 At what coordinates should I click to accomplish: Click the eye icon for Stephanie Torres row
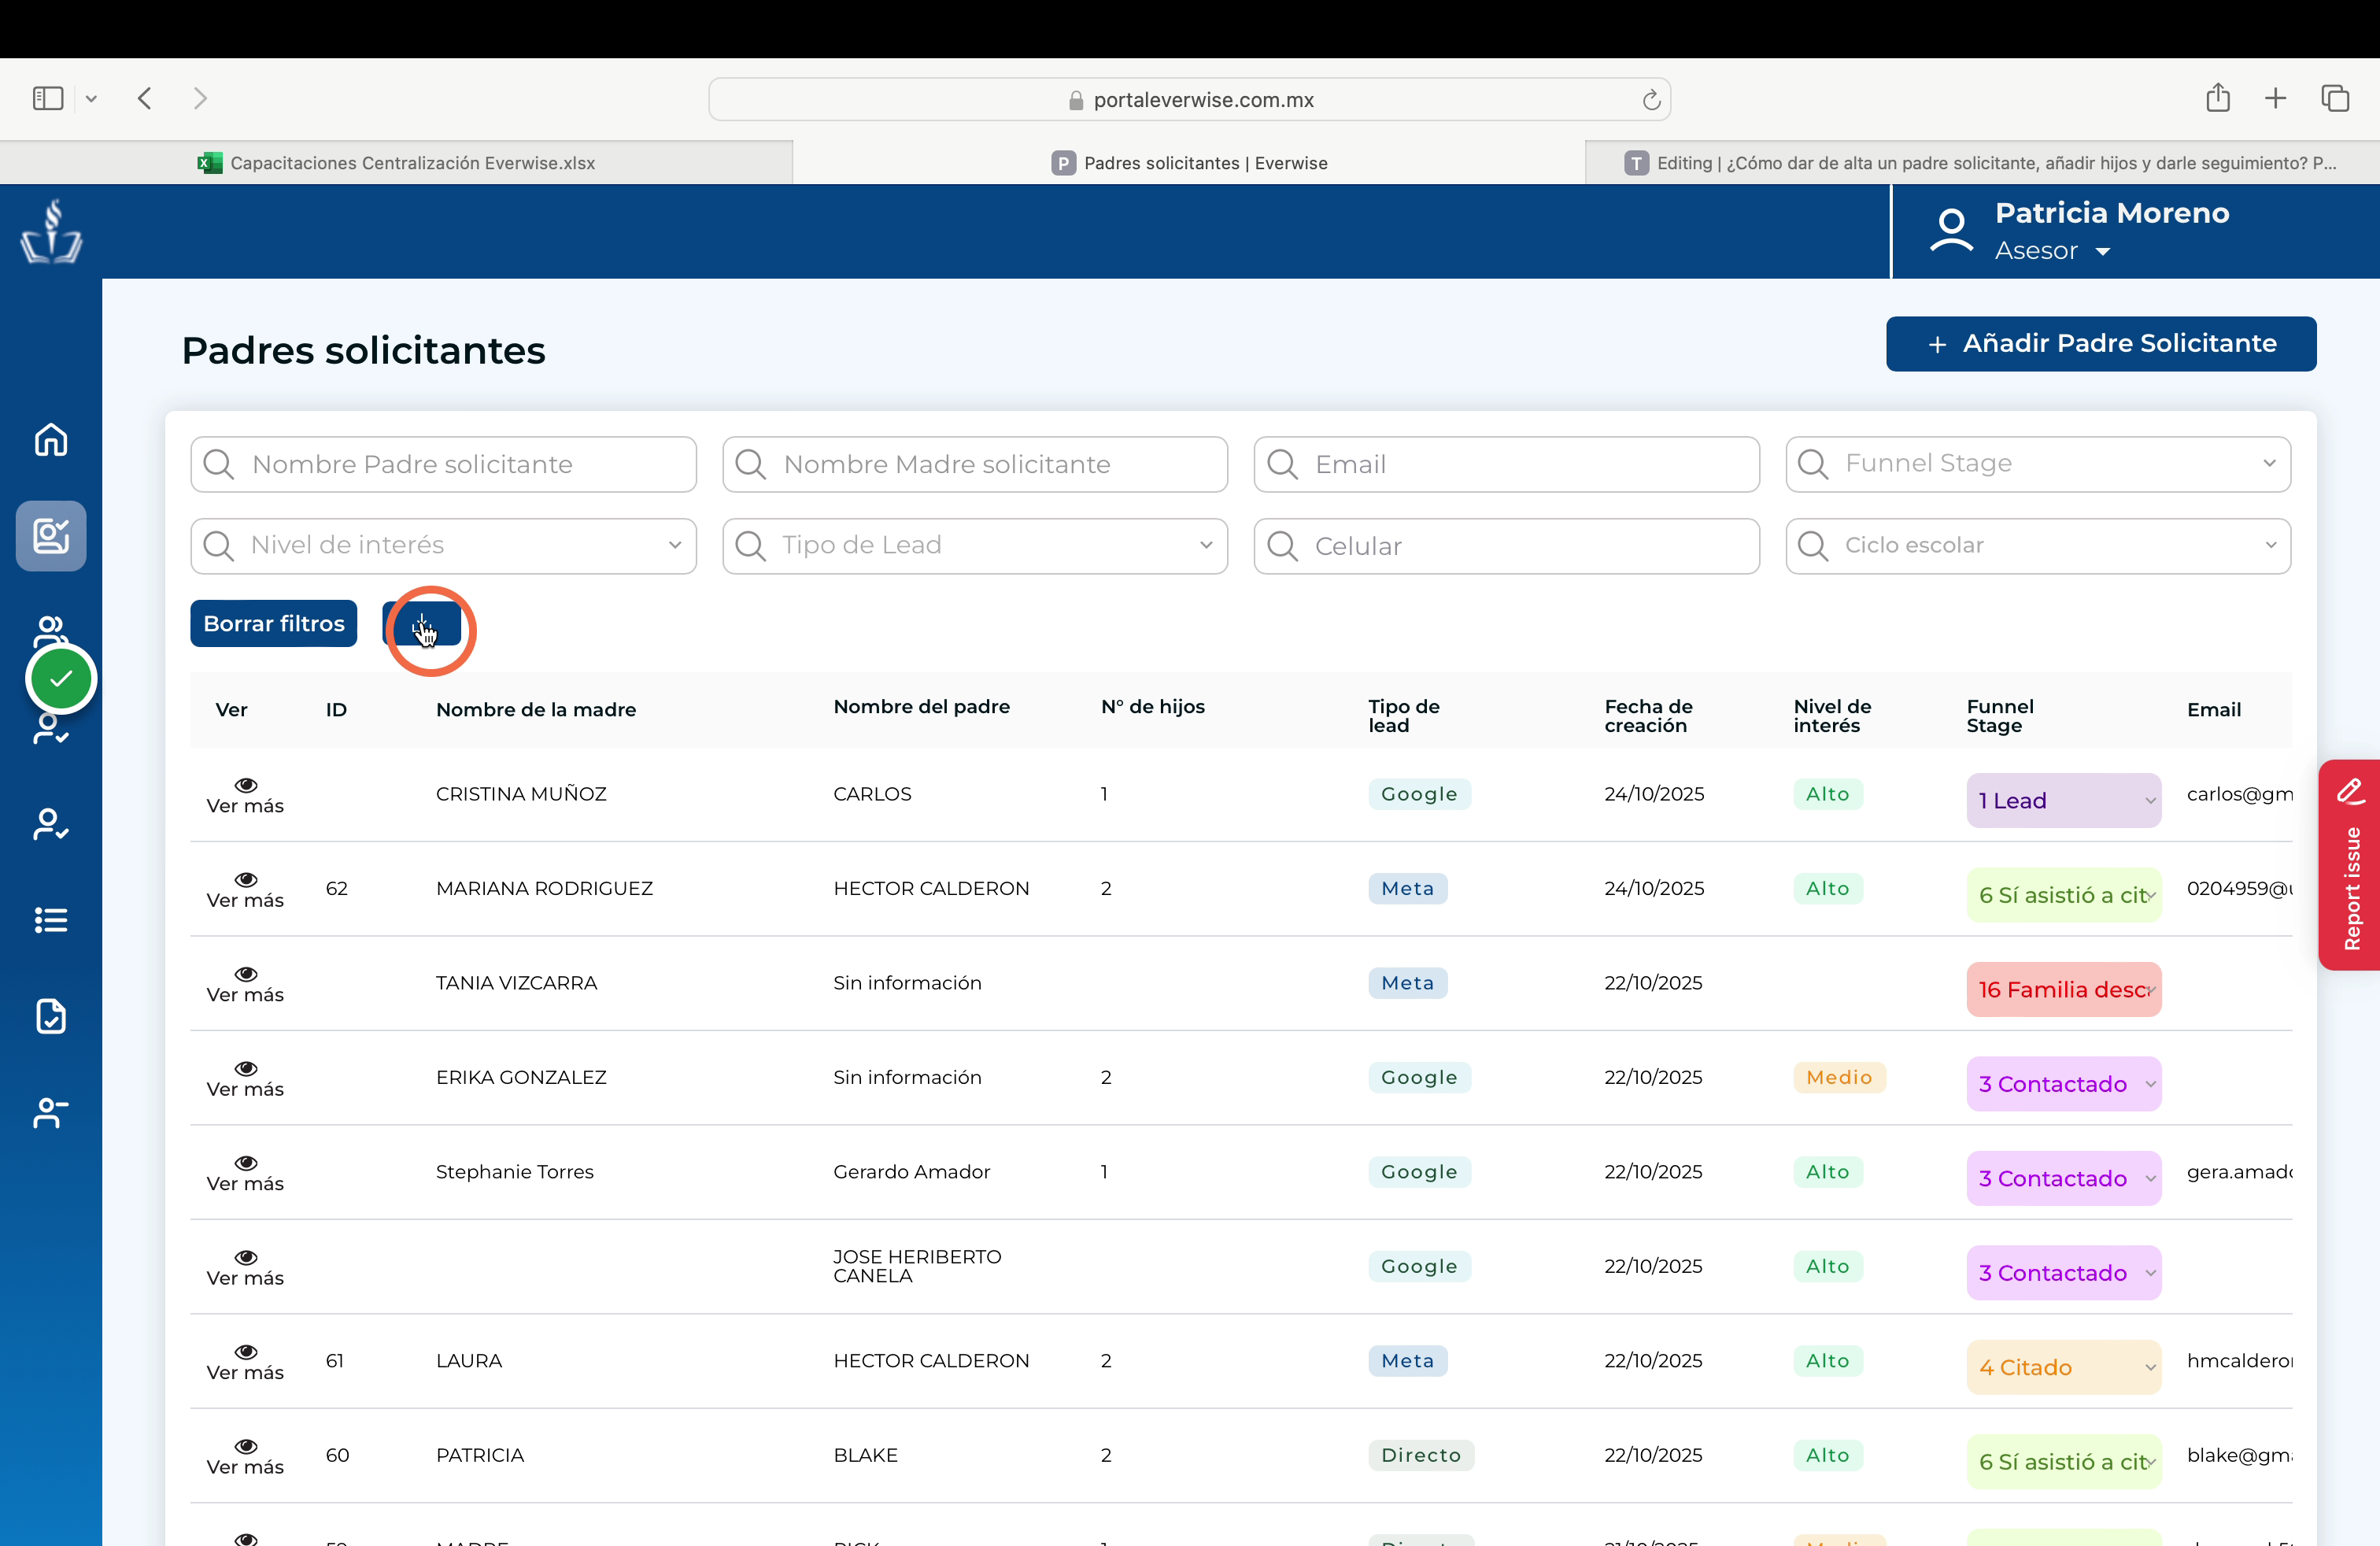coord(246,1163)
